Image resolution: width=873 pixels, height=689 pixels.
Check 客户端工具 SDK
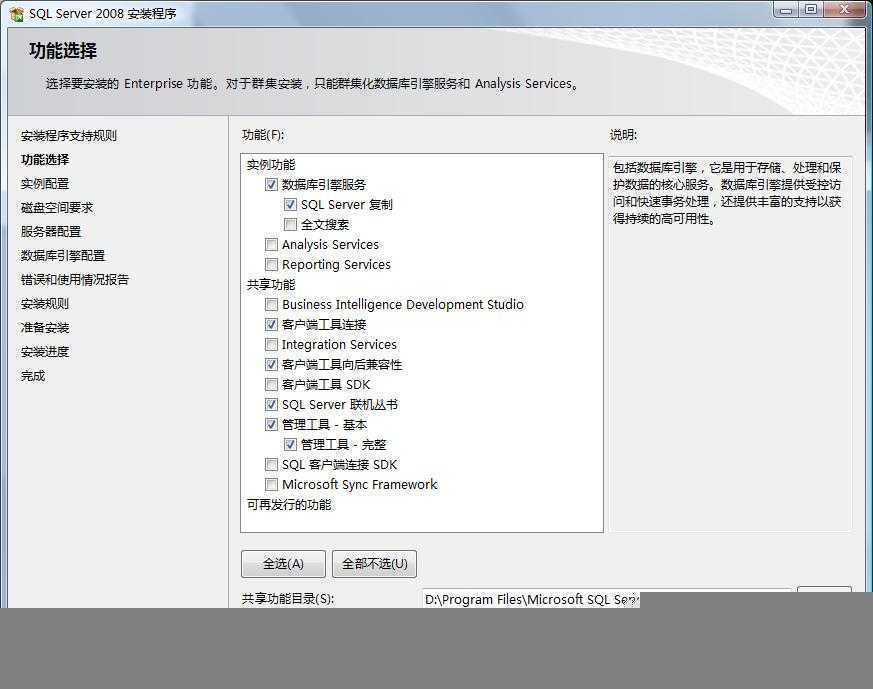coord(272,384)
